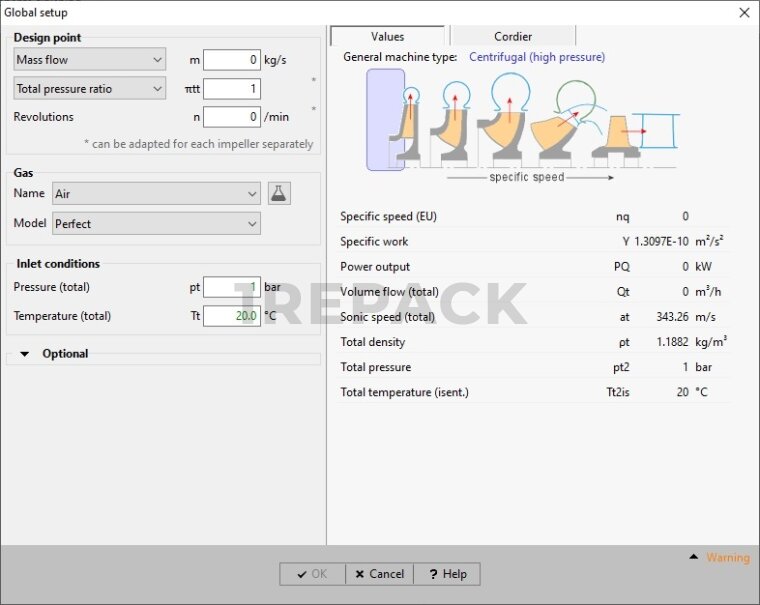Open the gas Name dropdown showing Air
760x605 pixels.
pos(156,194)
